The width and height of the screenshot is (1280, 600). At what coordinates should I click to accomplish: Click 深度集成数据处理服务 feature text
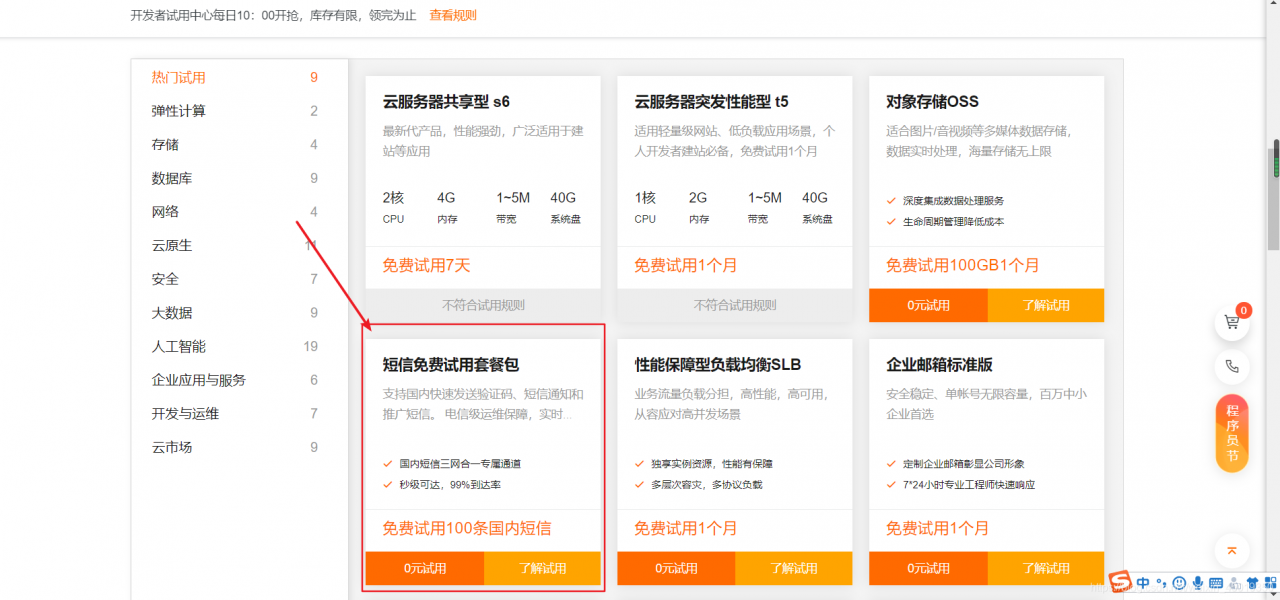click(x=953, y=201)
